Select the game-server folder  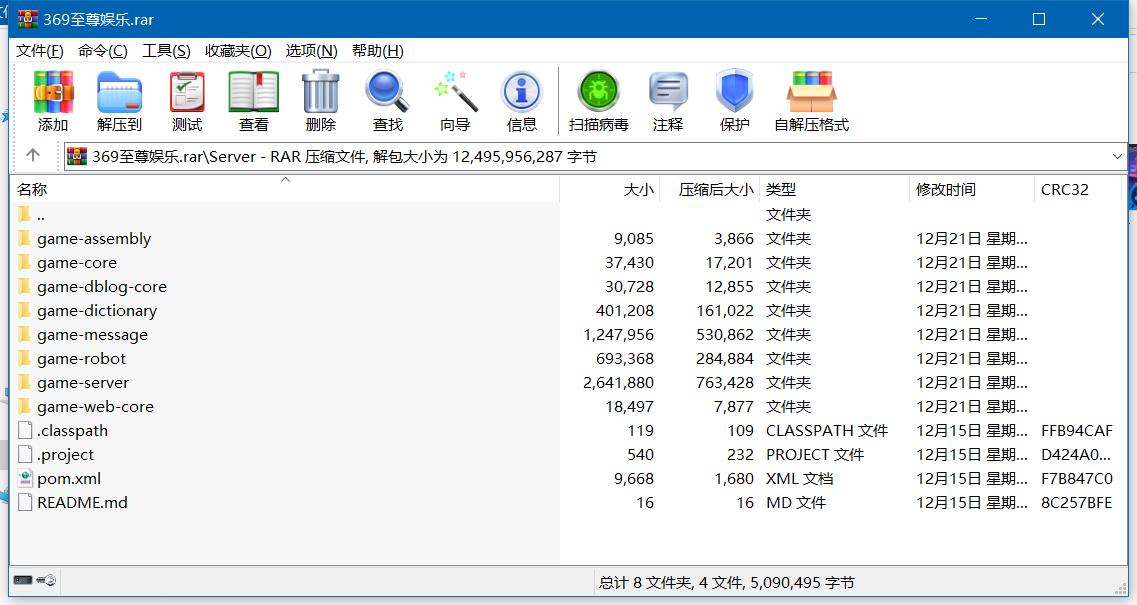click(x=82, y=382)
